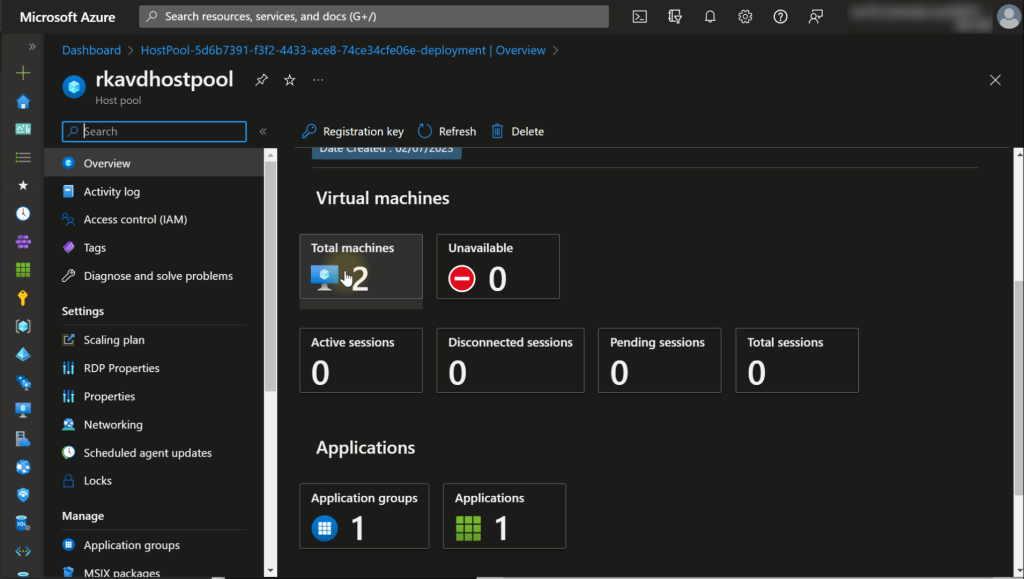Viewport: 1024px width, 579px height.
Task: Open portal settings gear icon
Action: tap(745, 17)
